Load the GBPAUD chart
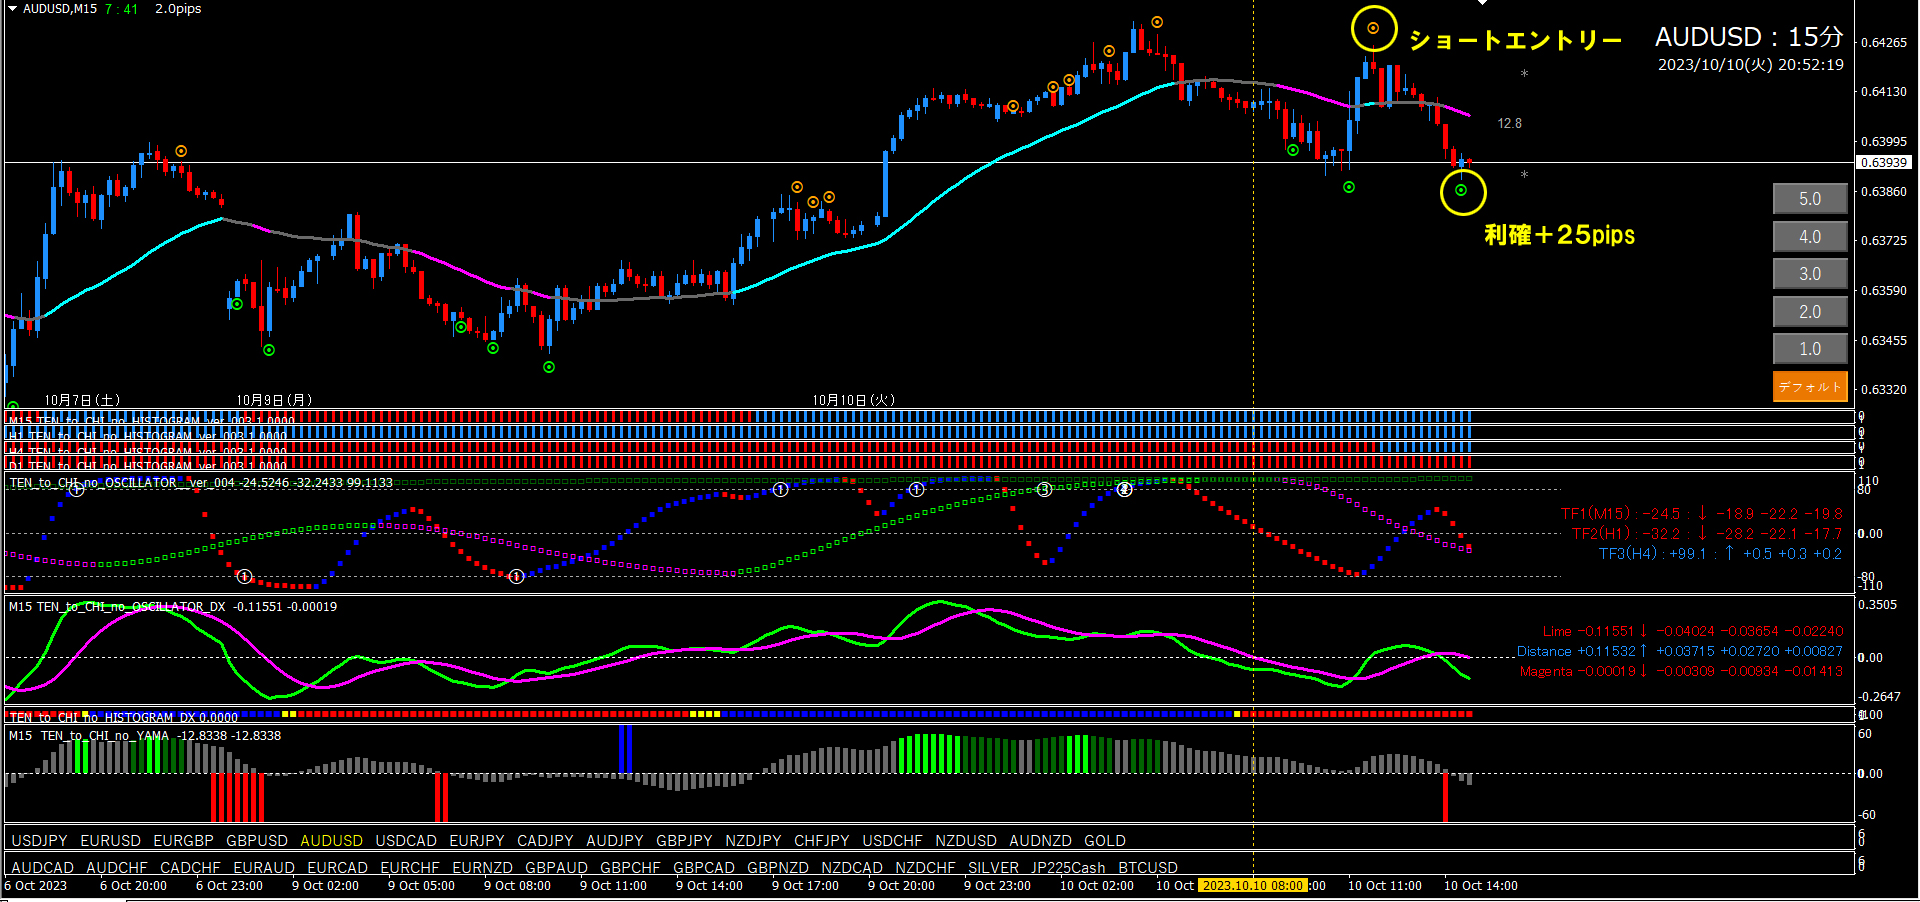The width and height of the screenshot is (1920, 902). pyautogui.click(x=556, y=868)
